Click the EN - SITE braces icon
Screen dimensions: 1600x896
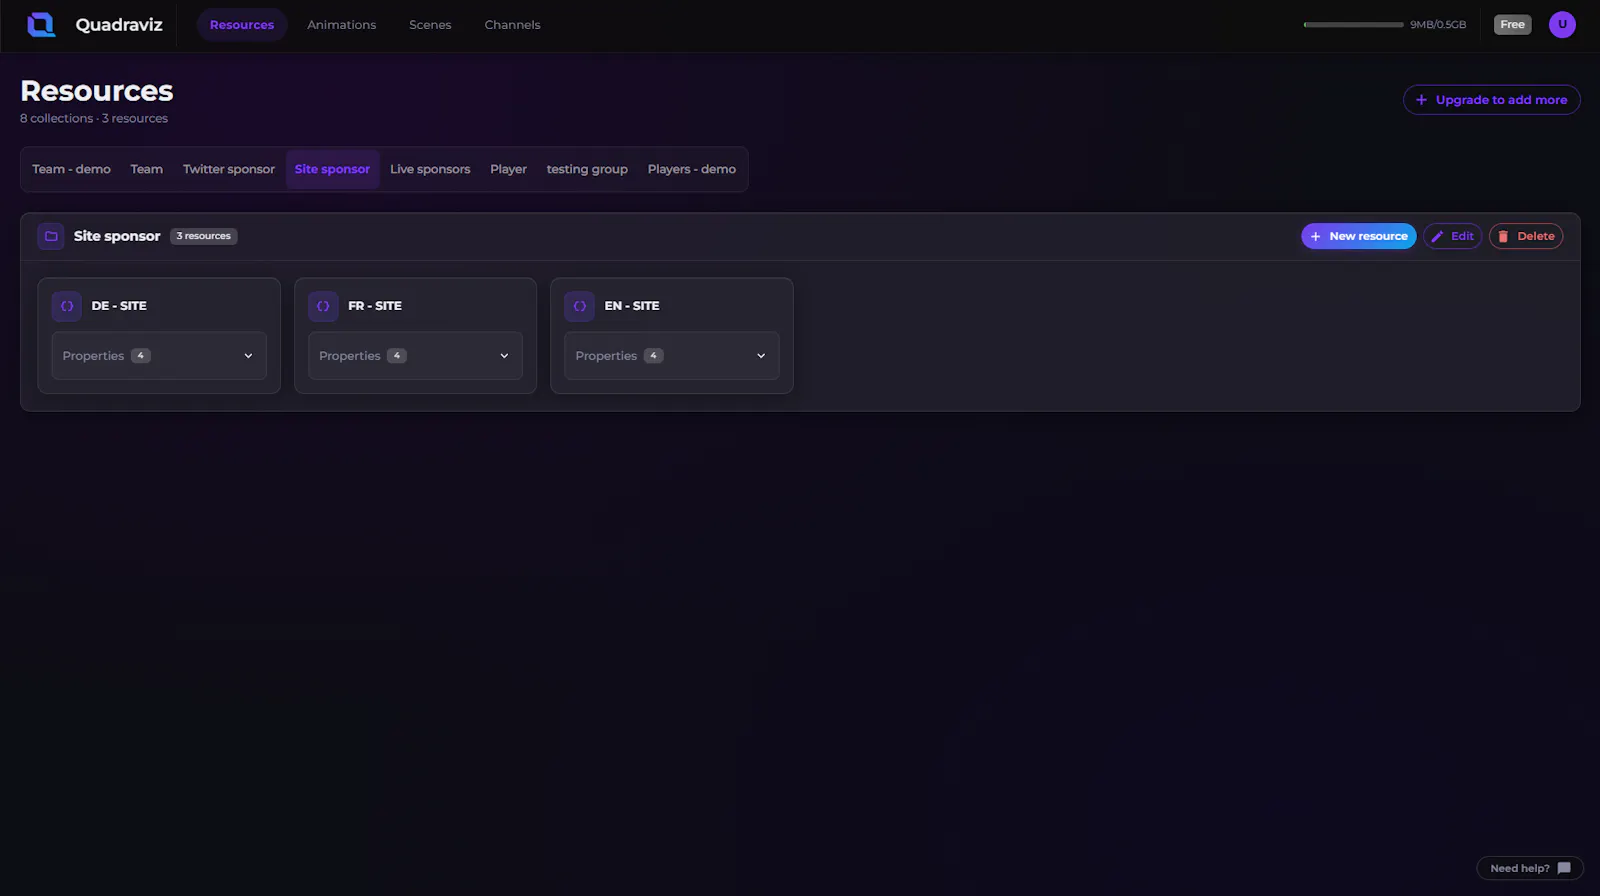point(580,306)
